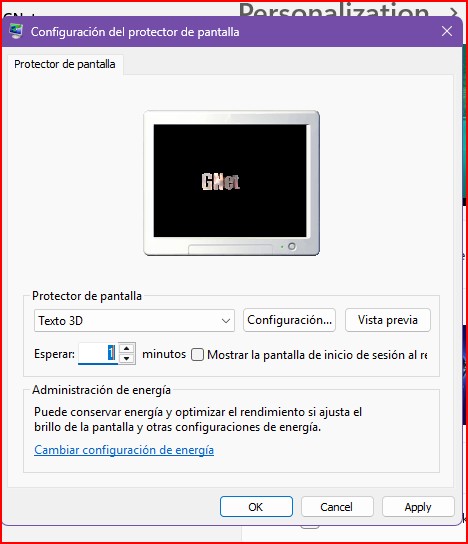Image resolution: width=468 pixels, height=544 pixels.
Task: Open the Cambiar configuración de energía link
Action: coord(124,450)
